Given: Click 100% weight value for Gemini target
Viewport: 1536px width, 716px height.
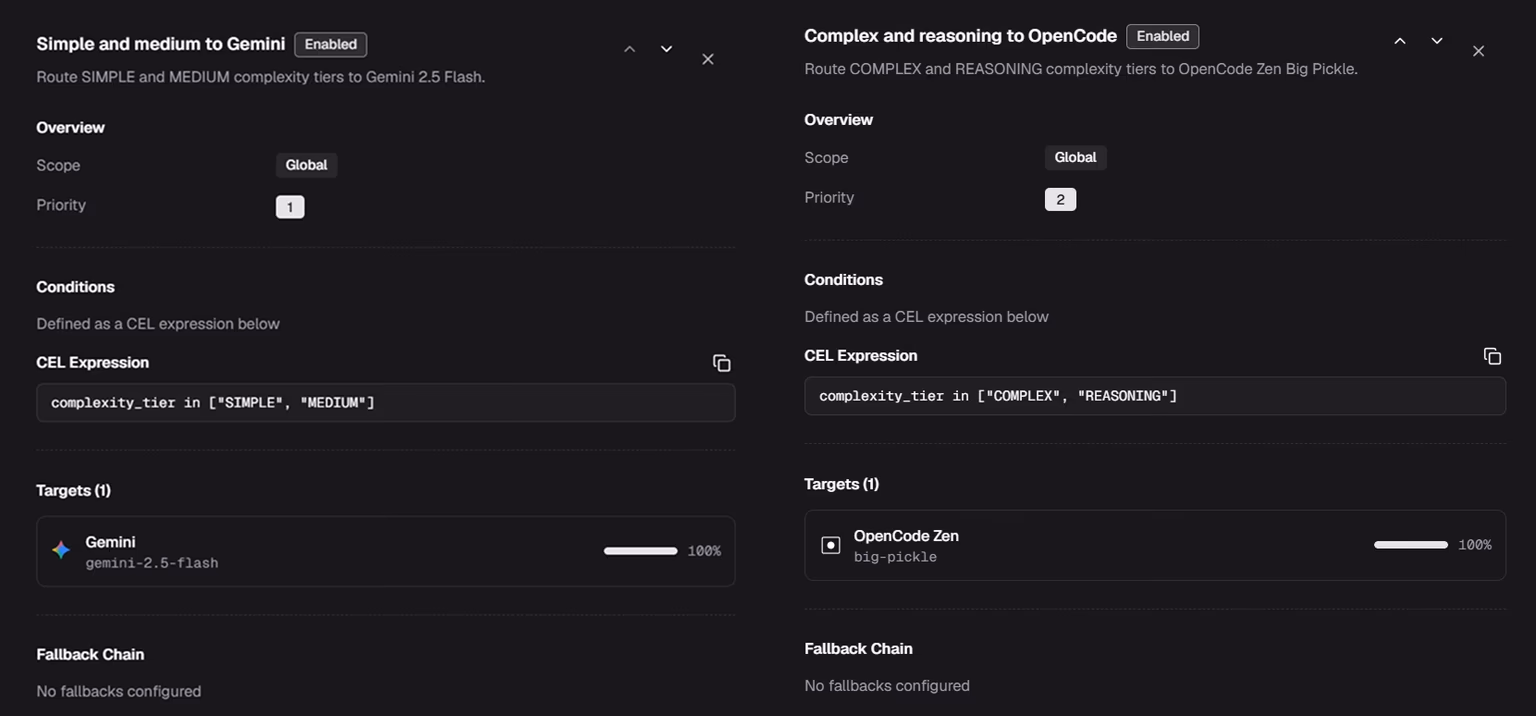Looking at the screenshot, I should tap(704, 551).
